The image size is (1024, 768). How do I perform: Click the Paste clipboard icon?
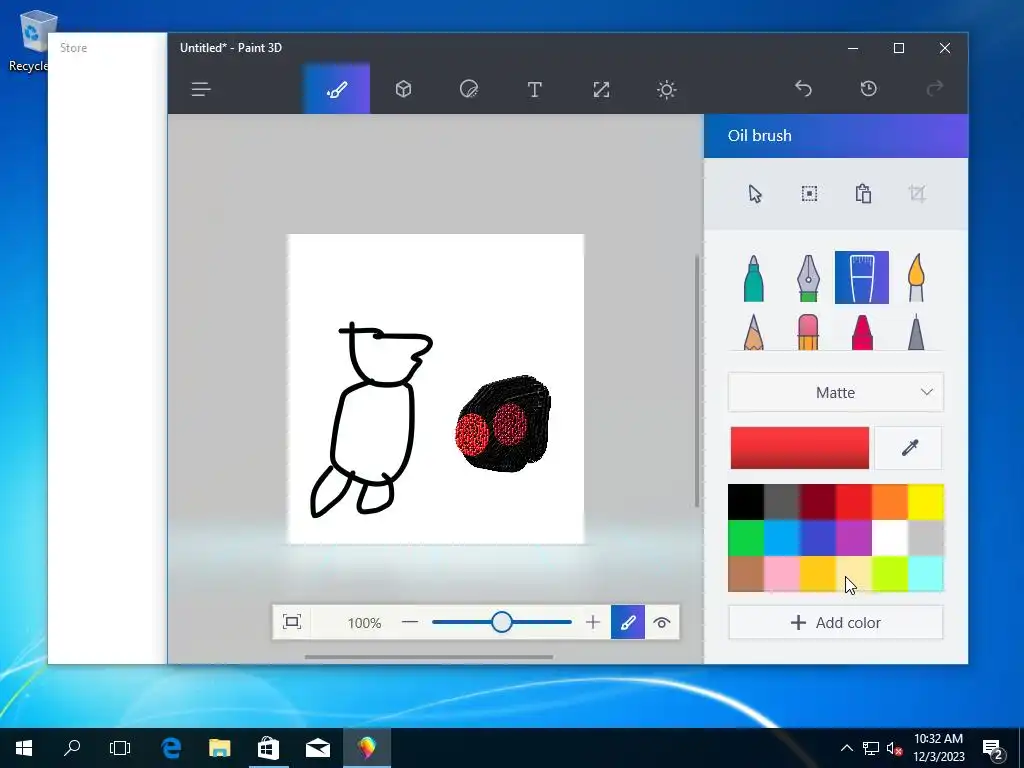863,193
